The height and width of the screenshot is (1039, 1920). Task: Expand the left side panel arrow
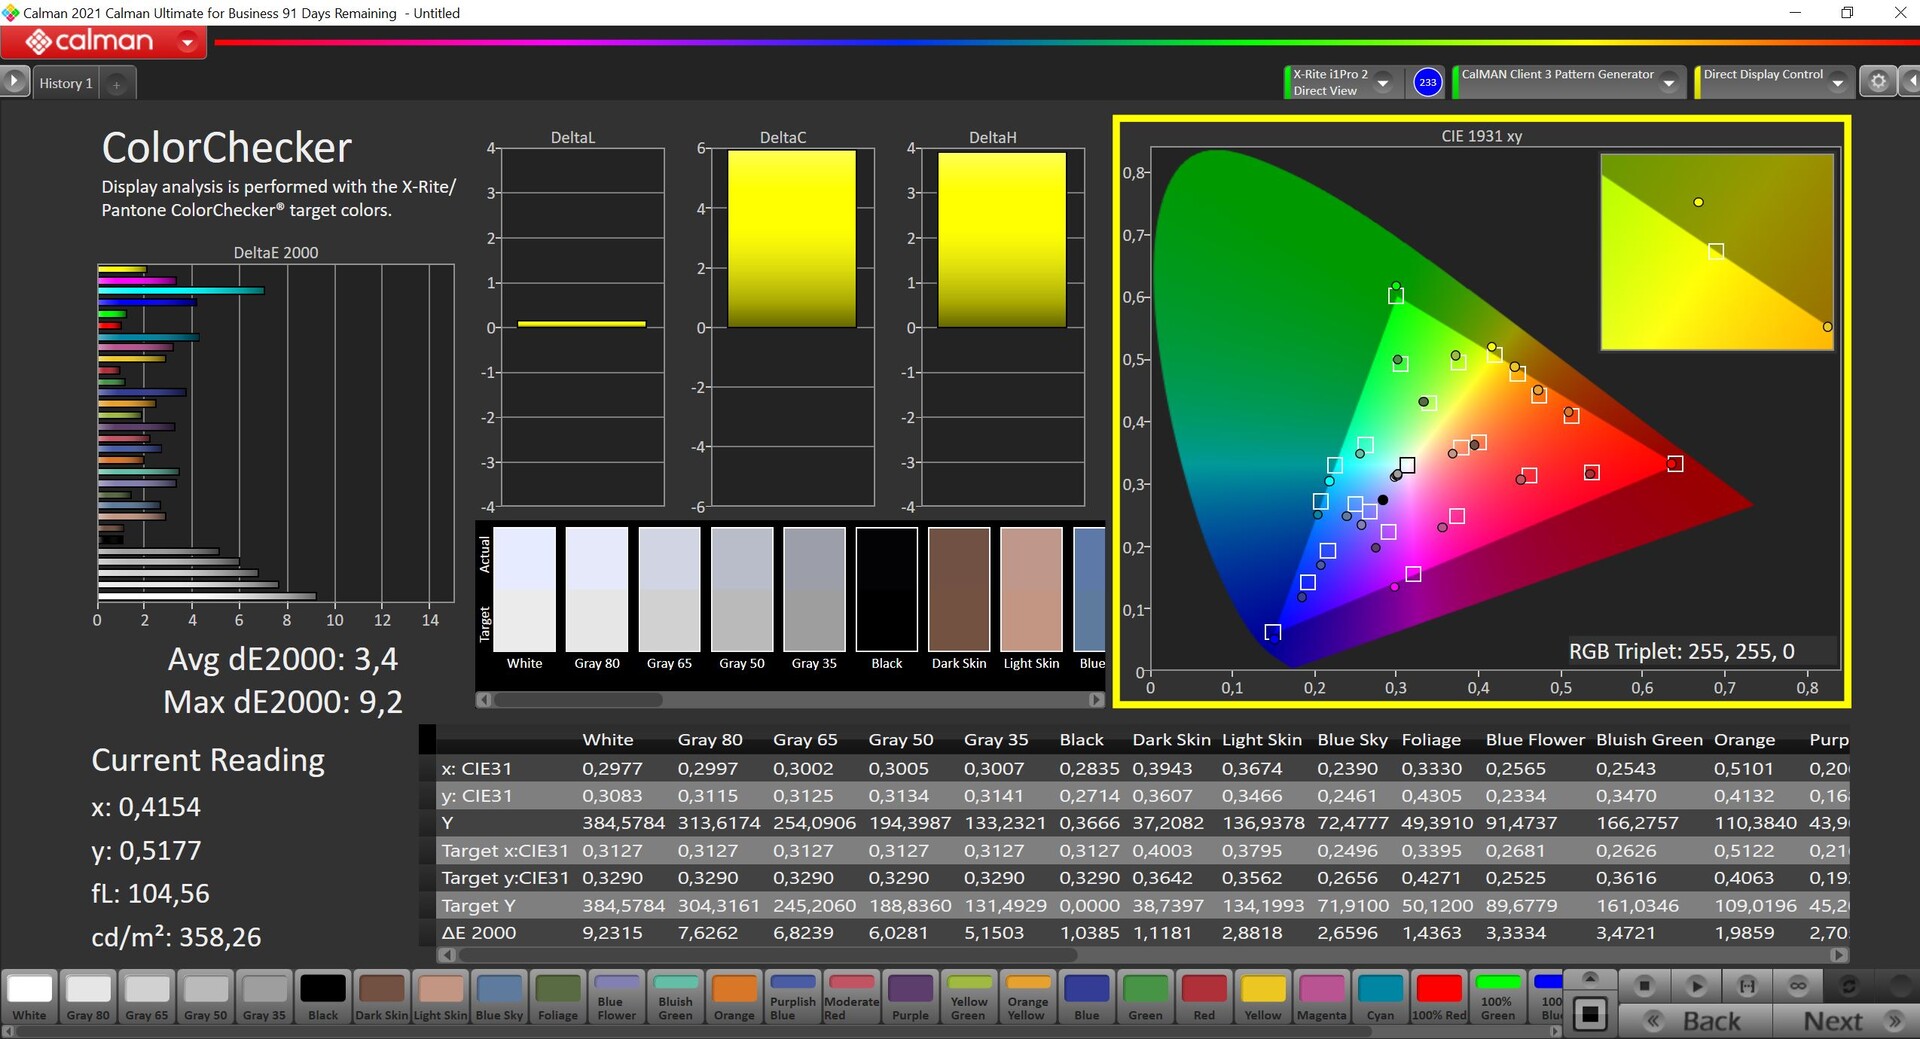click(14, 82)
